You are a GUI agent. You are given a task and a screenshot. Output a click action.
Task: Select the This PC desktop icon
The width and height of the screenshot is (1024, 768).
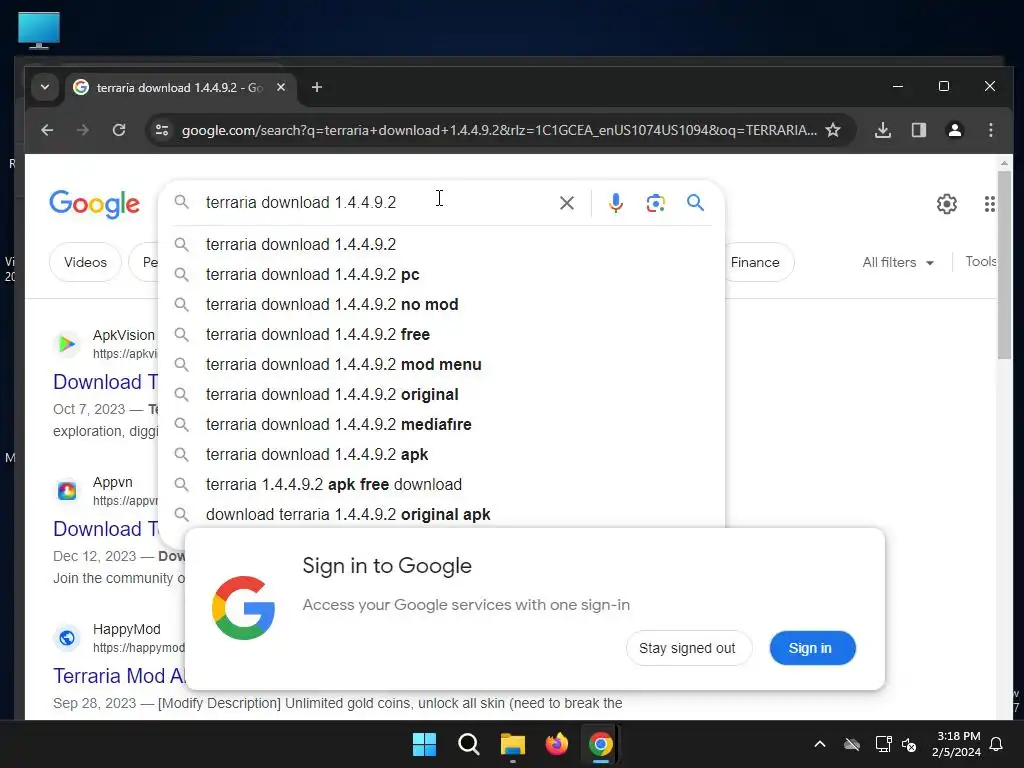pyautogui.click(x=39, y=30)
